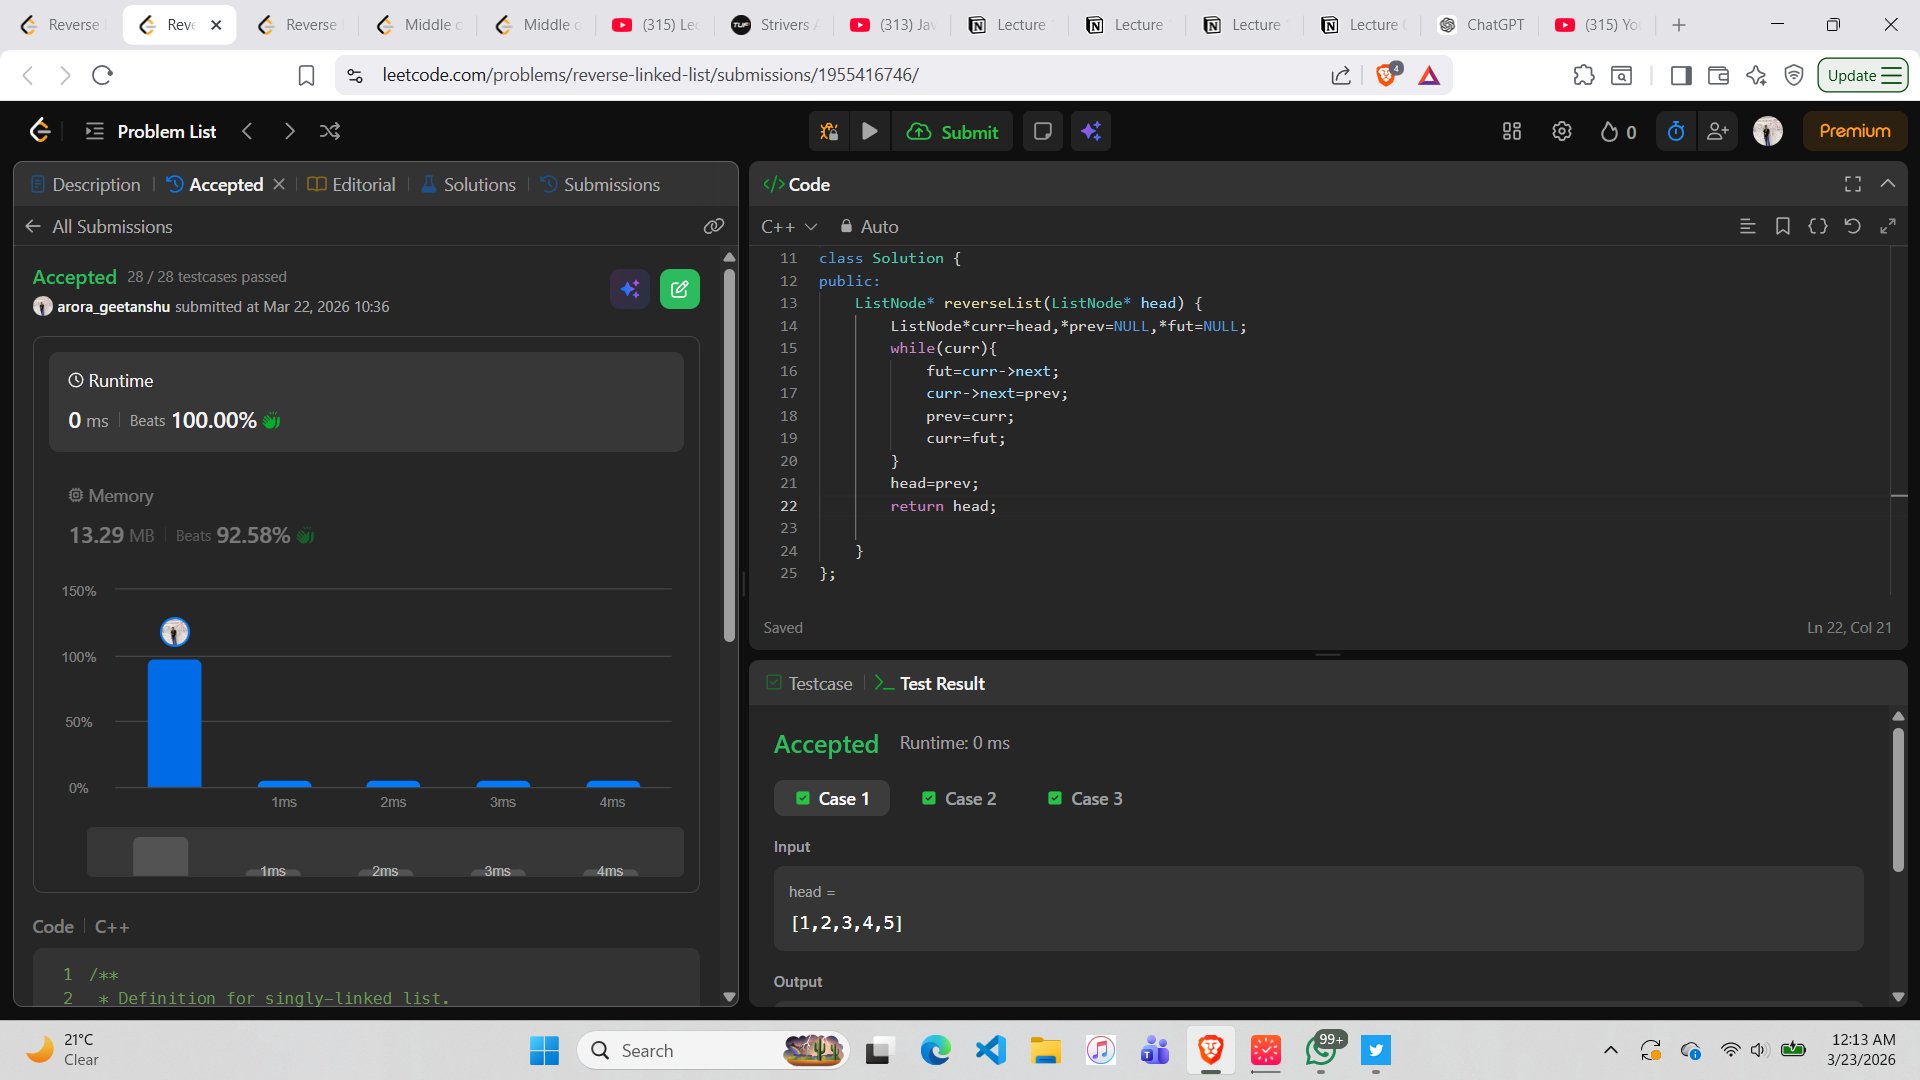Open the debugger bug icon

click(829, 131)
